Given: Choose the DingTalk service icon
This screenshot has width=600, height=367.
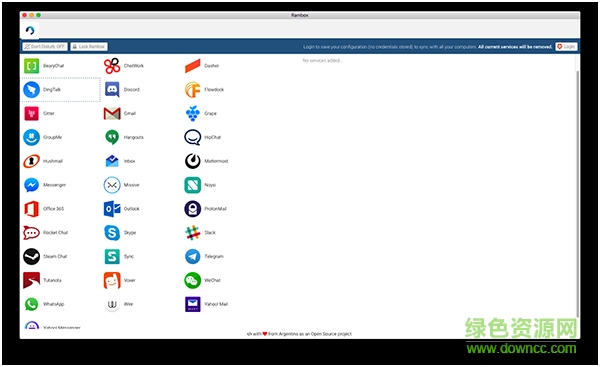Looking at the screenshot, I should 31,90.
